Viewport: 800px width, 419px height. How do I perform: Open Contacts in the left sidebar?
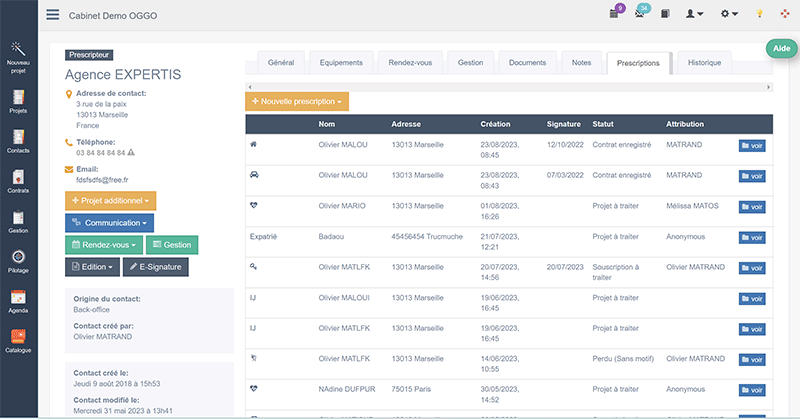click(x=18, y=145)
